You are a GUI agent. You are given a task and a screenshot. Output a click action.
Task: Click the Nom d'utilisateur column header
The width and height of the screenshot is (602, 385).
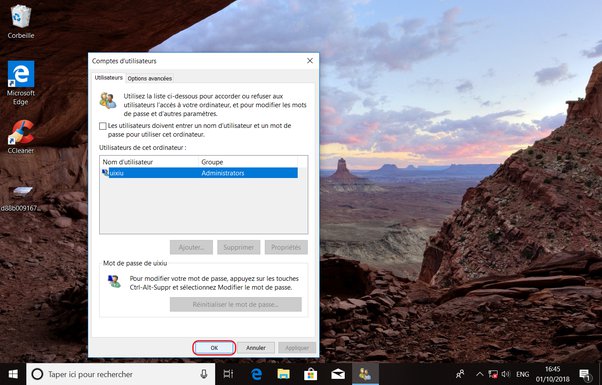(x=149, y=162)
